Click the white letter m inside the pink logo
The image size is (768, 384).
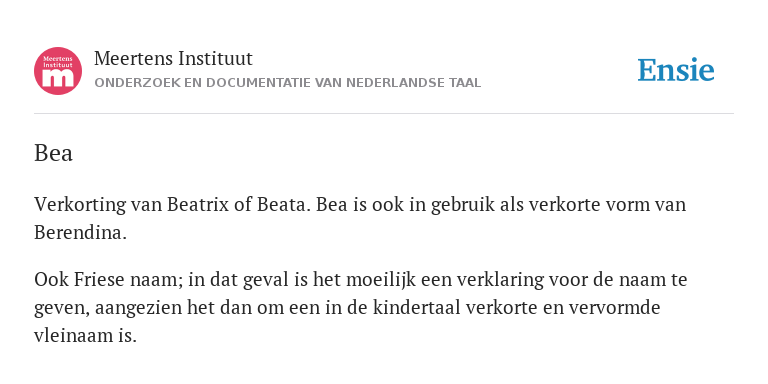tap(58, 78)
